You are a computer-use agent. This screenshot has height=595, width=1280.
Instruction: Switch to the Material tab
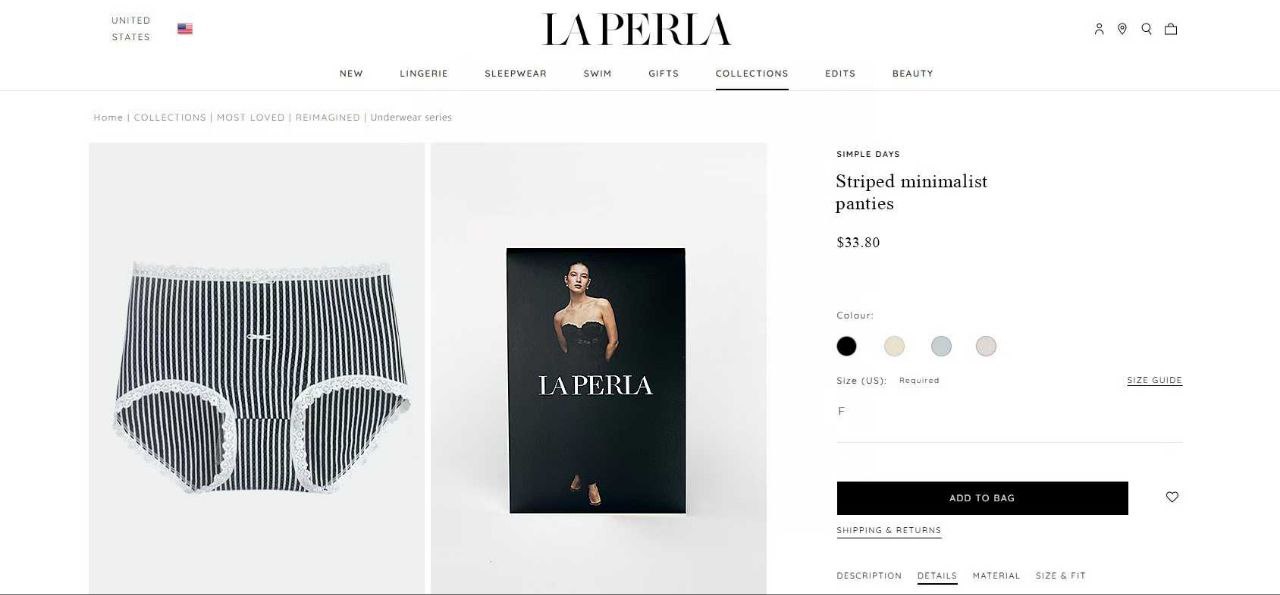point(996,576)
